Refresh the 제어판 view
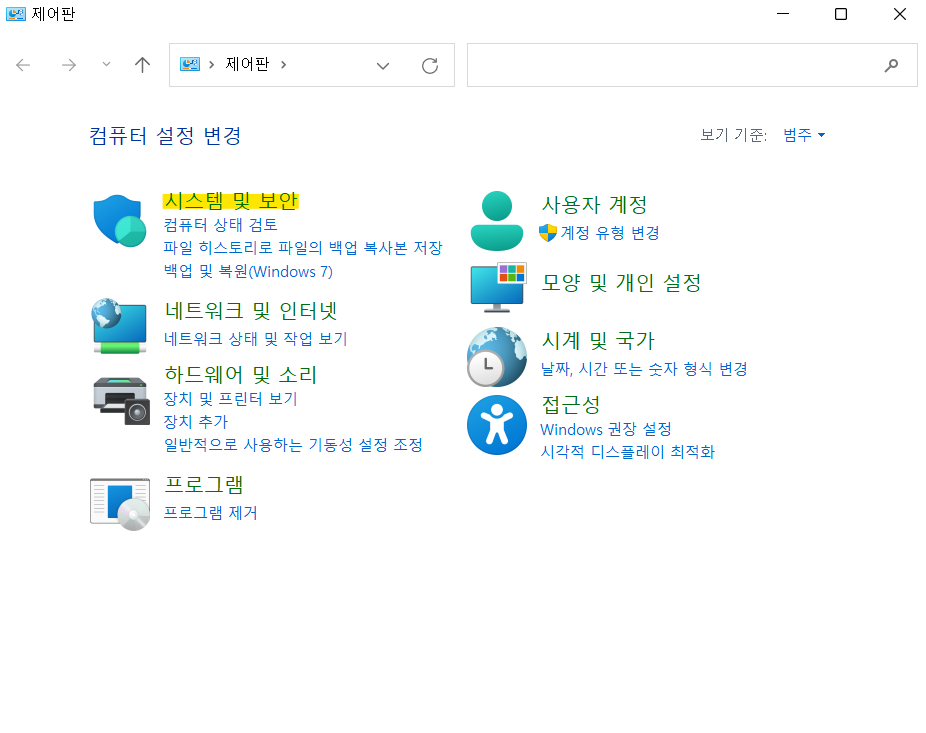The height and width of the screenshot is (733, 926). tap(430, 66)
